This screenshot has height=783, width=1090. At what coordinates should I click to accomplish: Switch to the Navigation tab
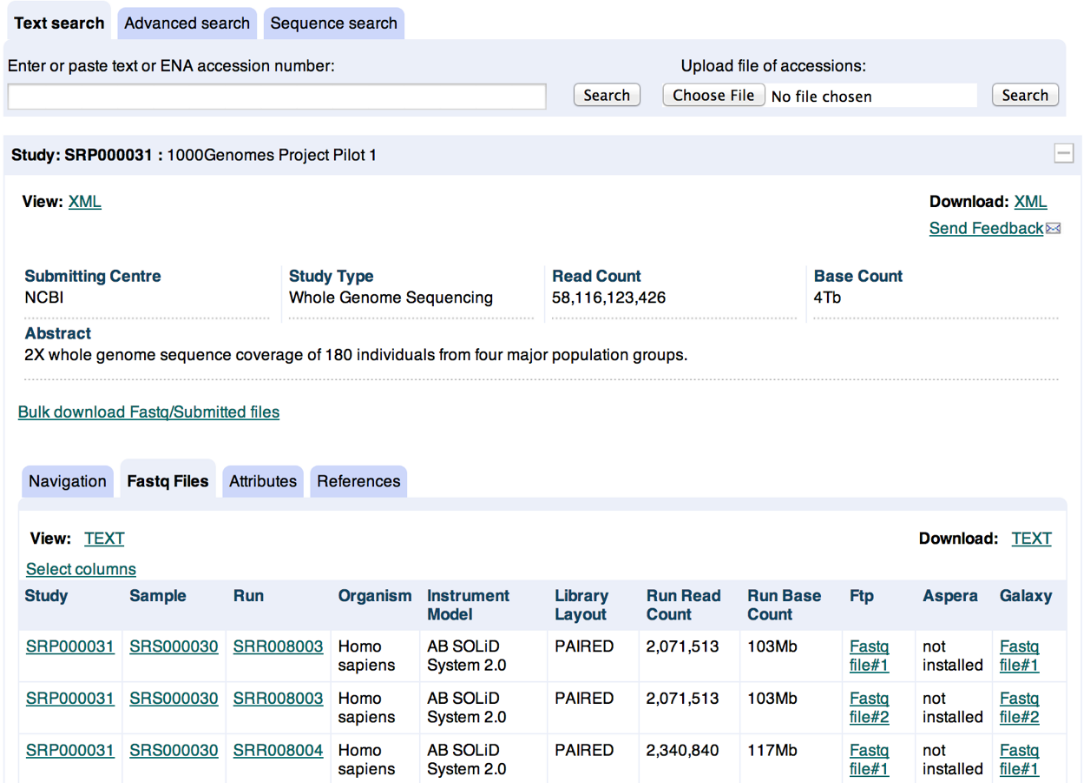pyautogui.click(x=67, y=481)
